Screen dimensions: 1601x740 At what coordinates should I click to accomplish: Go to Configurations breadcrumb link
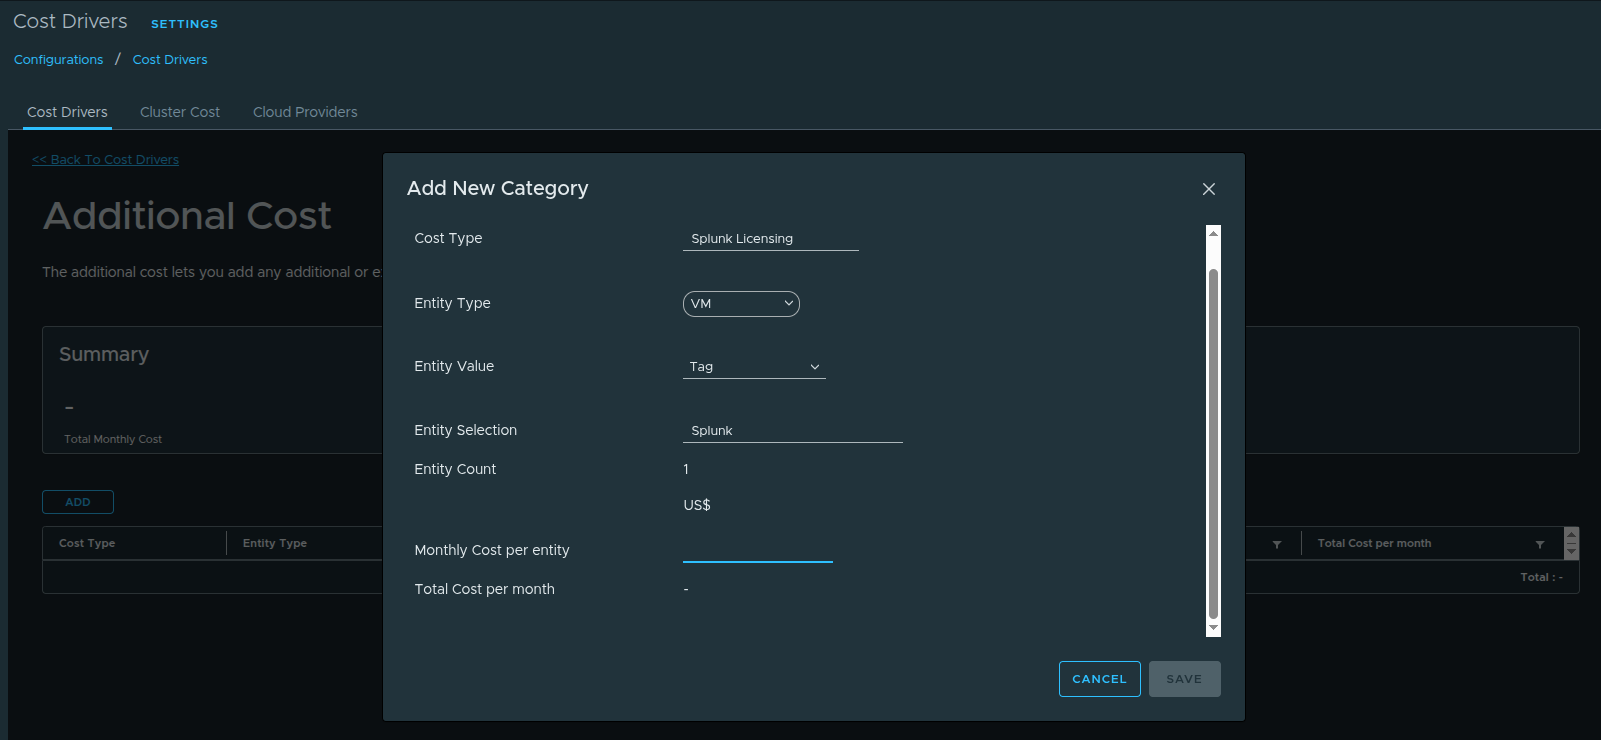[58, 60]
